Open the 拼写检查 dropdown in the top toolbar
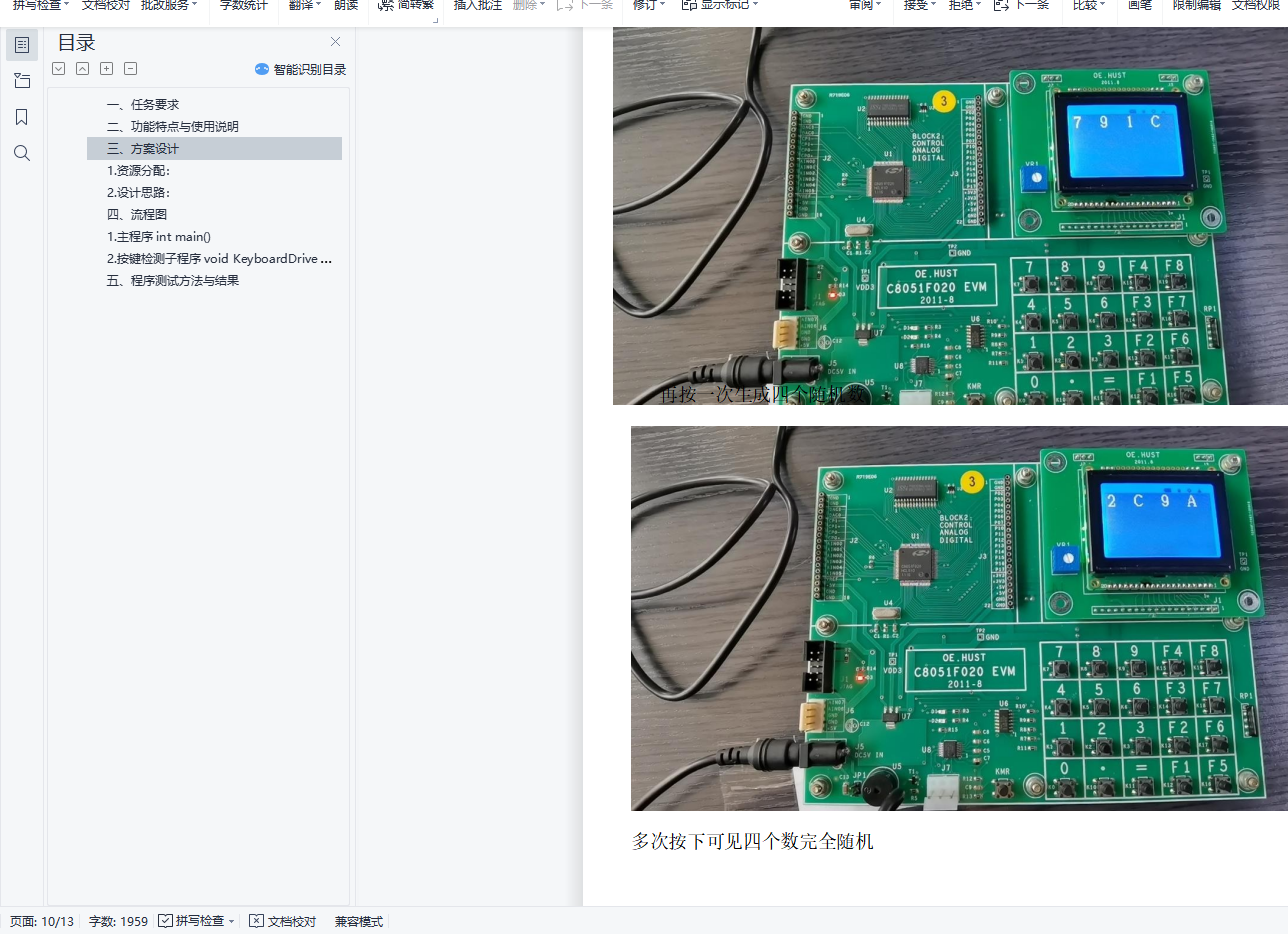 pyautogui.click(x=41, y=5)
